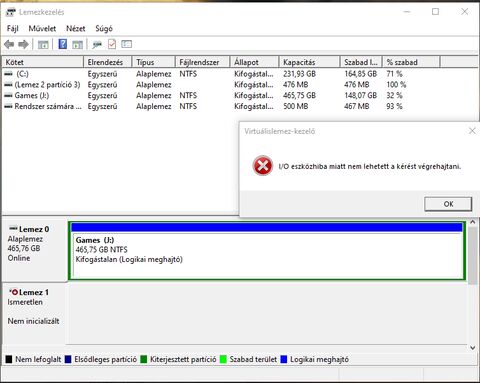The image size is (480, 383).
Task: Select the Lemez 0 disk label panel
Action: click(x=35, y=250)
